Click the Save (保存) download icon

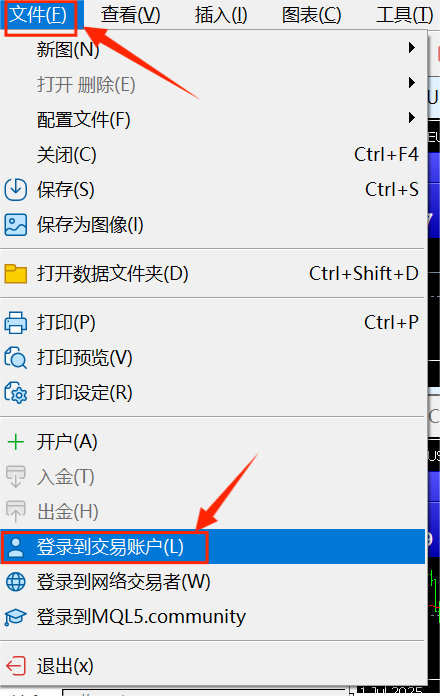(x=16, y=190)
